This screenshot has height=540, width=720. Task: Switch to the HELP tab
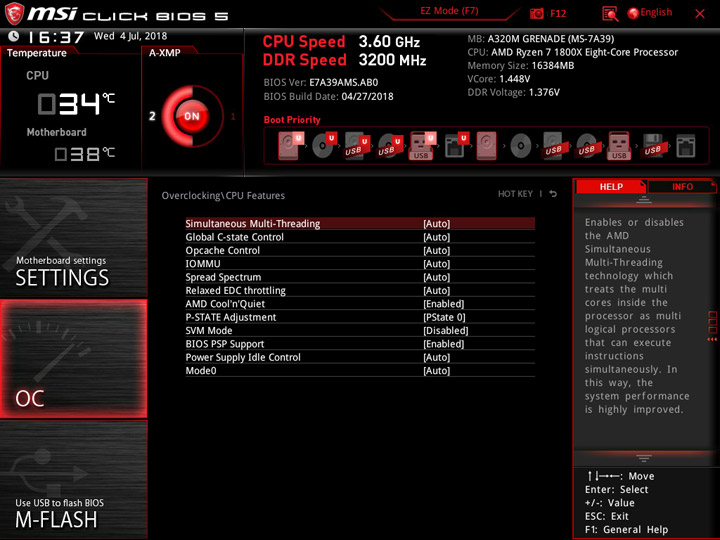[611, 186]
